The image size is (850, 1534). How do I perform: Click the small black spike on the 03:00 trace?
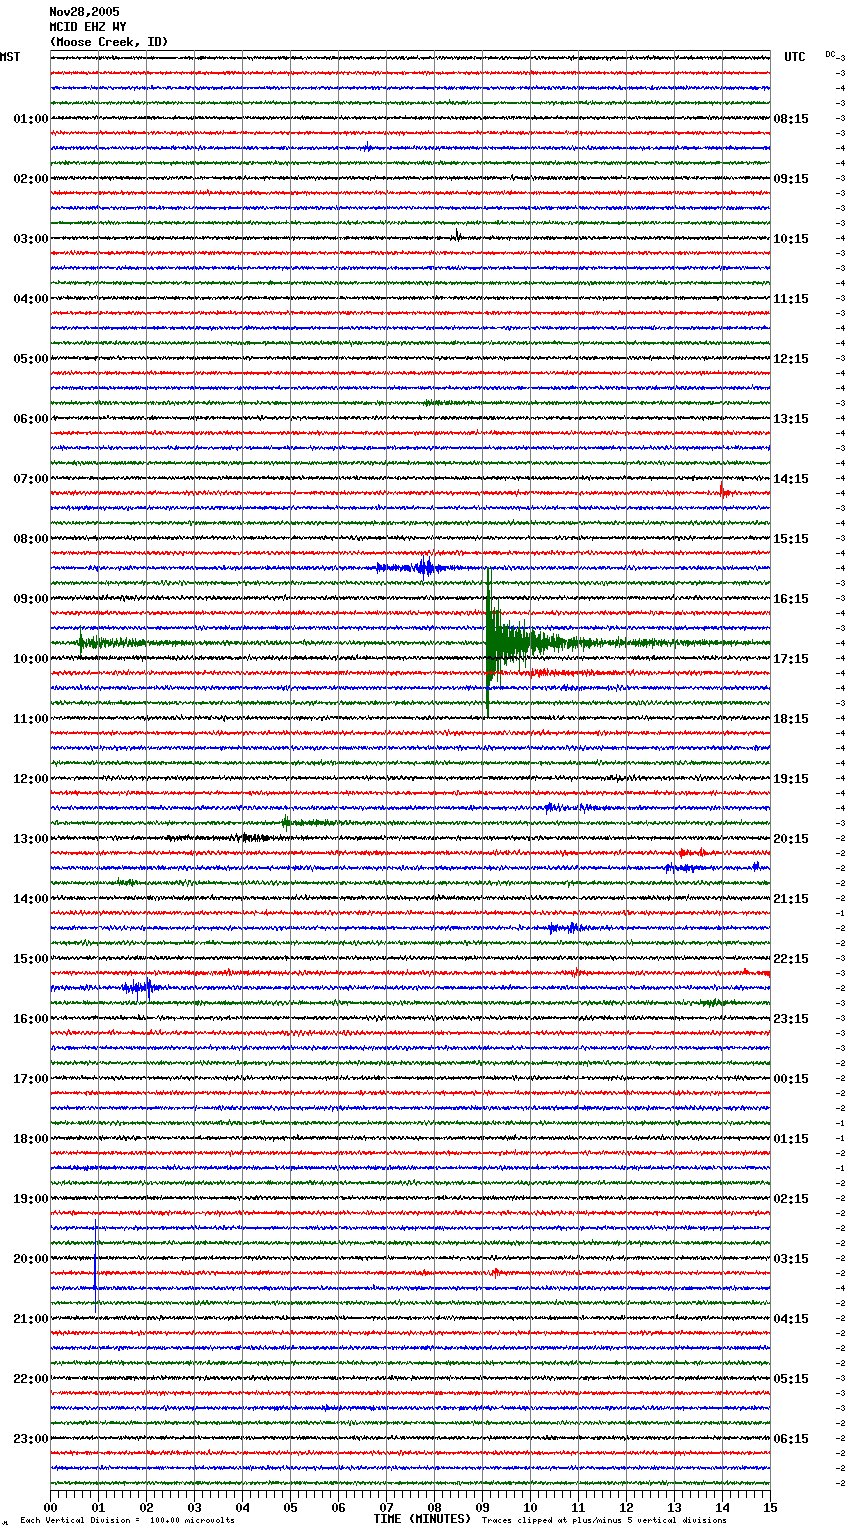point(458,236)
